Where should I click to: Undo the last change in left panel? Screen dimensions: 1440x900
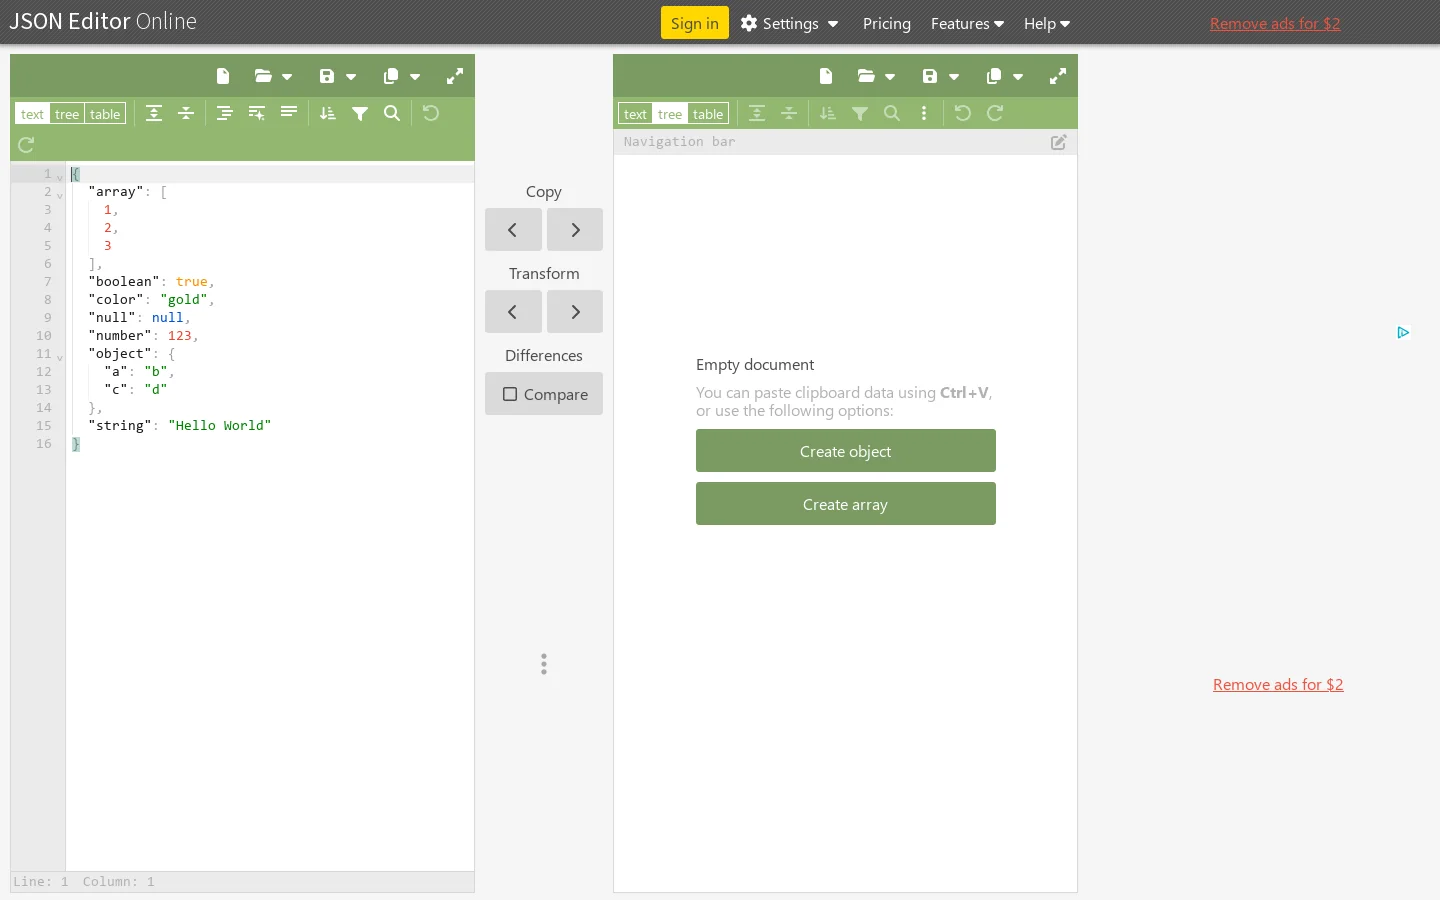[x=431, y=113]
